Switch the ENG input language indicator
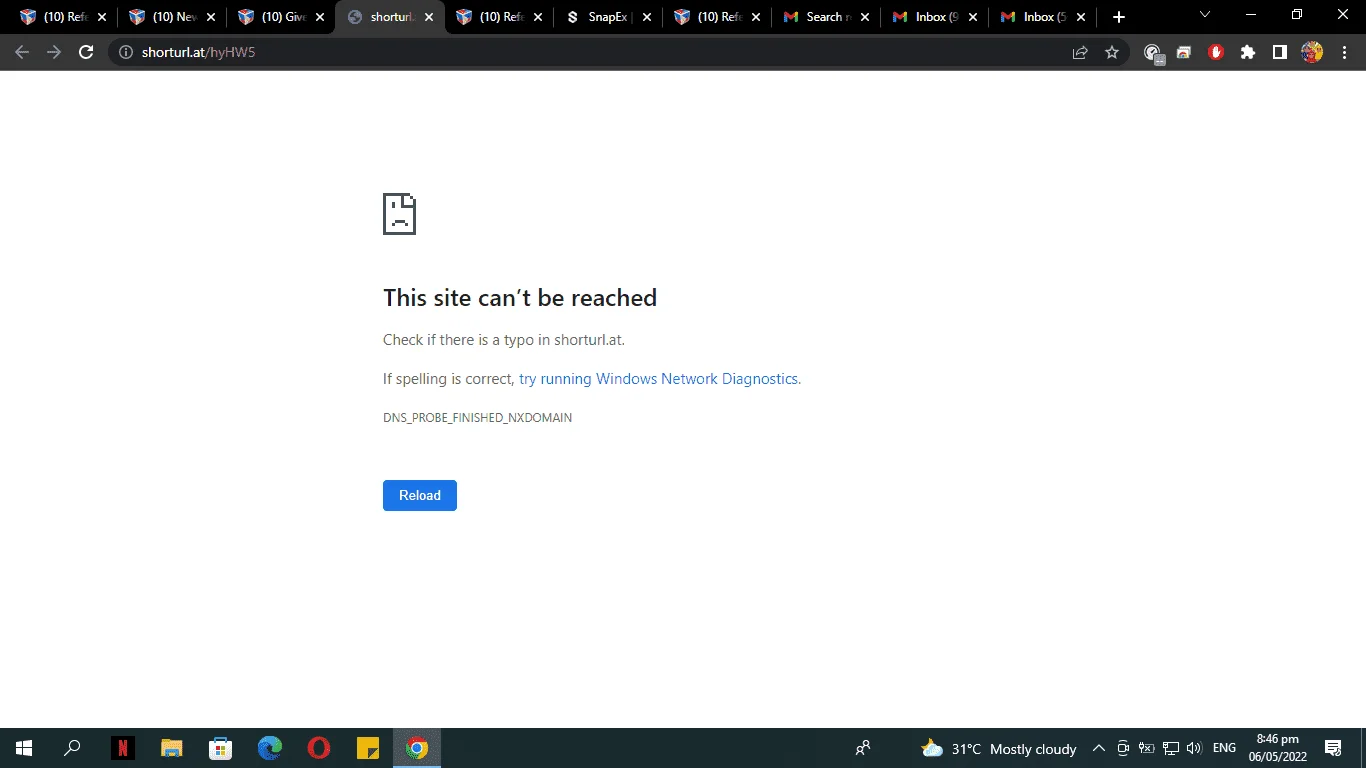The height and width of the screenshot is (768, 1366). click(1224, 748)
